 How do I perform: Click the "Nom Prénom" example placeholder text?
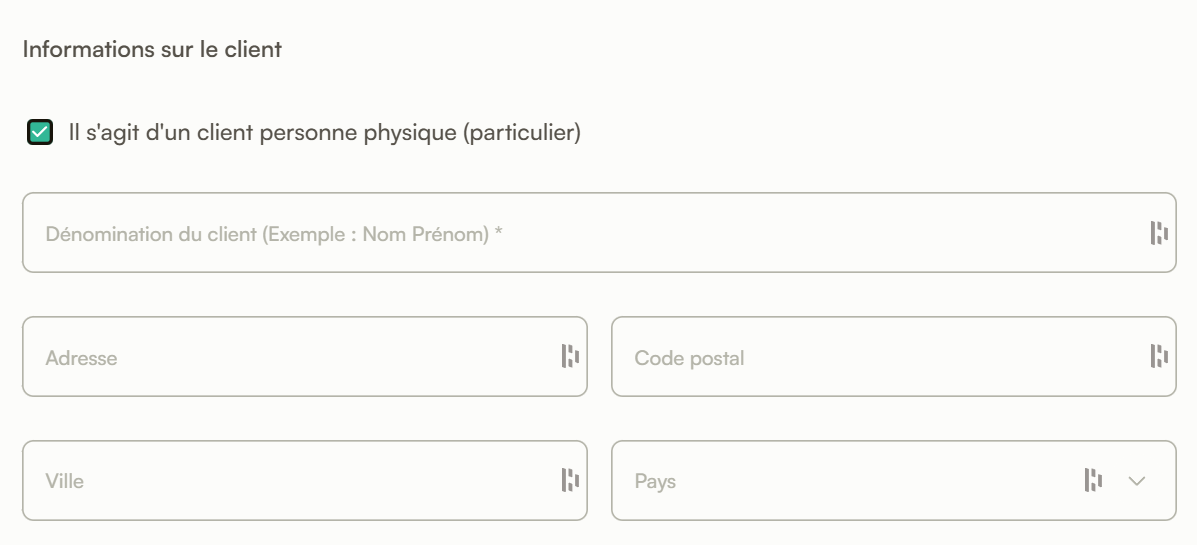coord(425,234)
